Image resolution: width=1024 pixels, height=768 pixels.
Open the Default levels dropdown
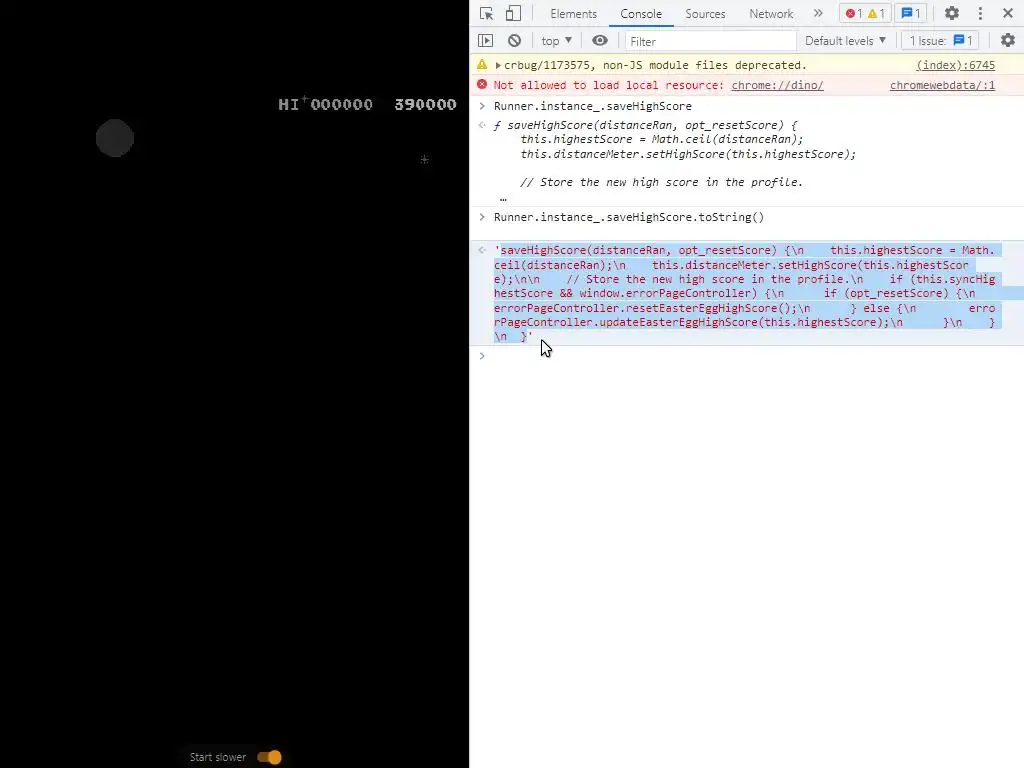click(845, 40)
